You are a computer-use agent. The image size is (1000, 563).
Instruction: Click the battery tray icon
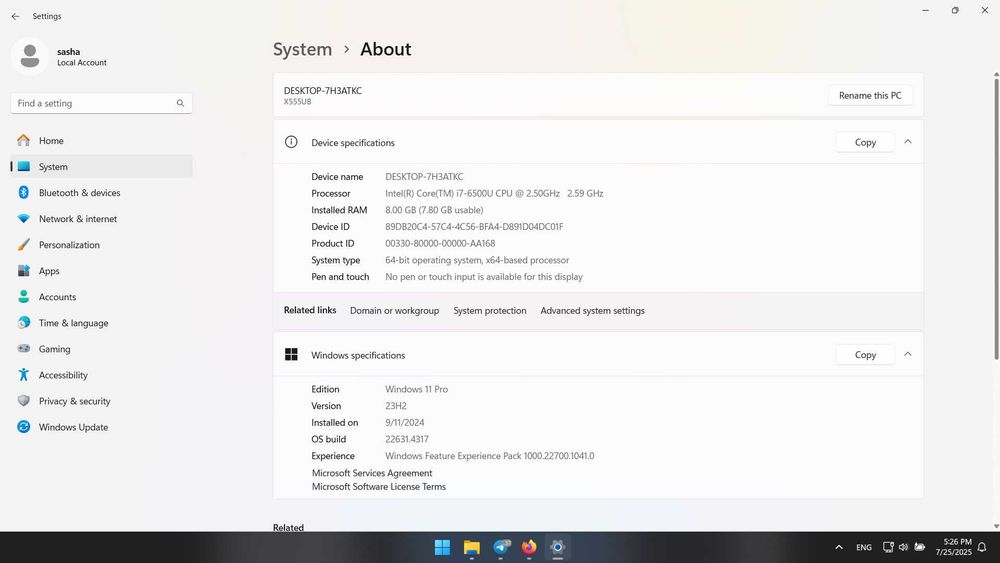[x=920, y=547]
